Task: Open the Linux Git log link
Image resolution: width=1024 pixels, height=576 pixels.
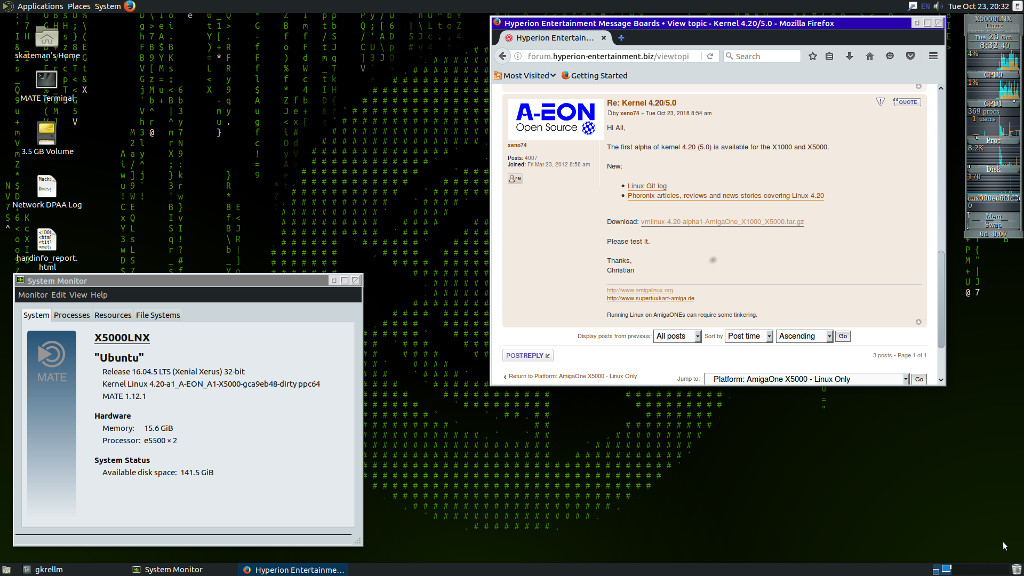Action: pyautogui.click(x=647, y=186)
